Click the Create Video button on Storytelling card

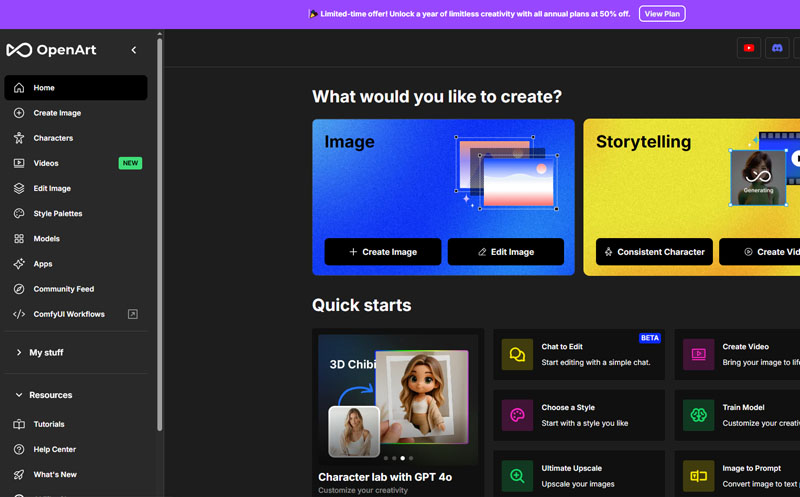point(760,252)
